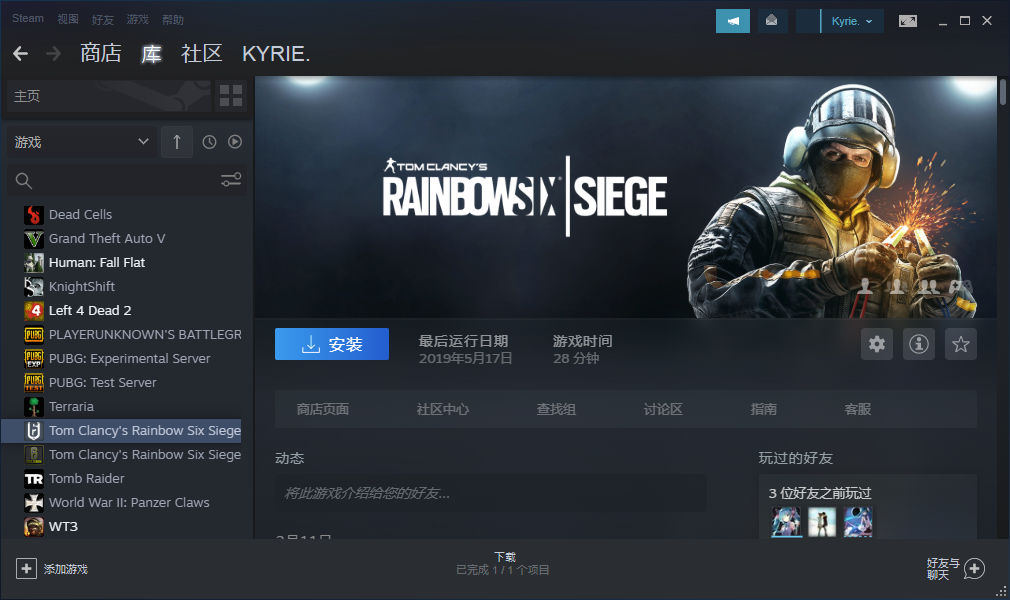1010x600 pixels.
Task: Go to the 库 tab
Action: (151, 53)
